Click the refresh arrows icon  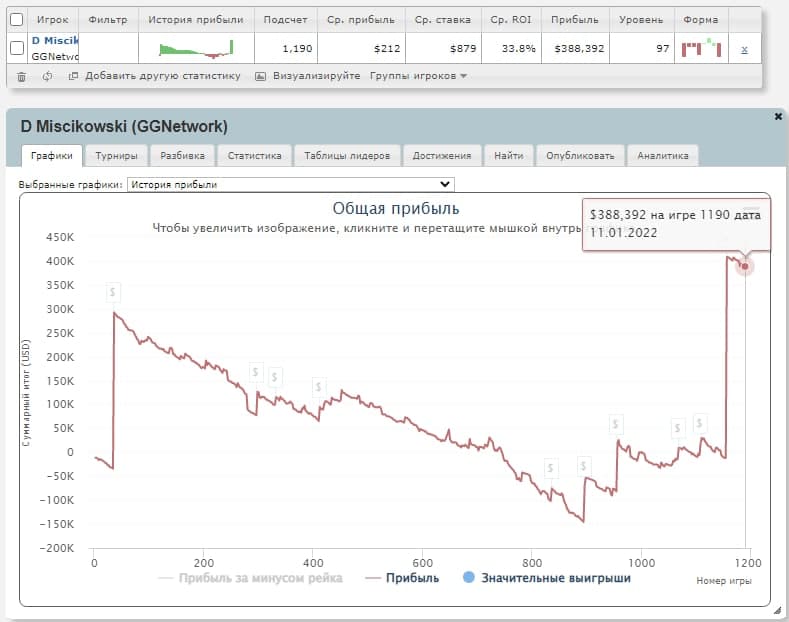(x=47, y=76)
